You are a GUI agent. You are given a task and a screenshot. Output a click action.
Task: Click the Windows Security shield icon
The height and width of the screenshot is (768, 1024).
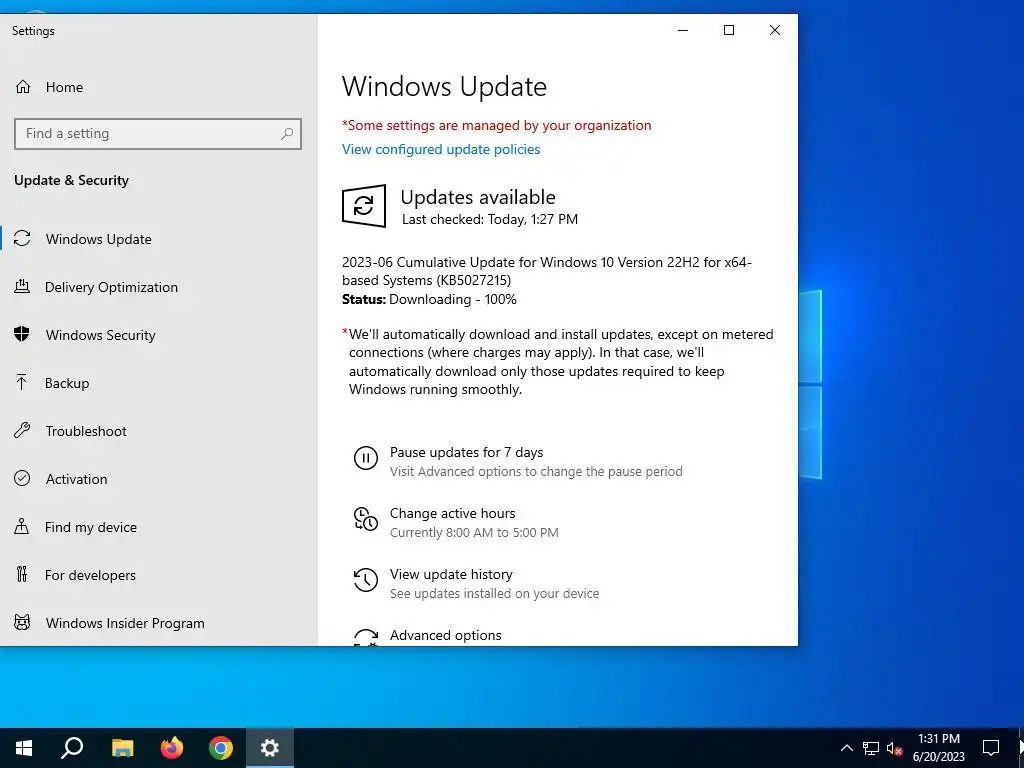(22, 334)
